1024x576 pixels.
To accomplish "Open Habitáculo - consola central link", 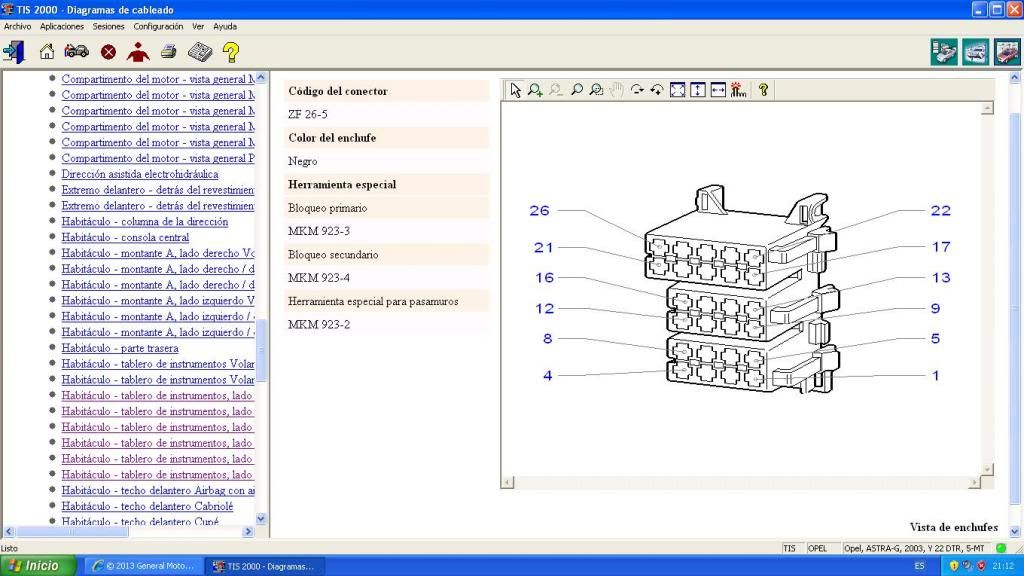I will click(x=125, y=238).
